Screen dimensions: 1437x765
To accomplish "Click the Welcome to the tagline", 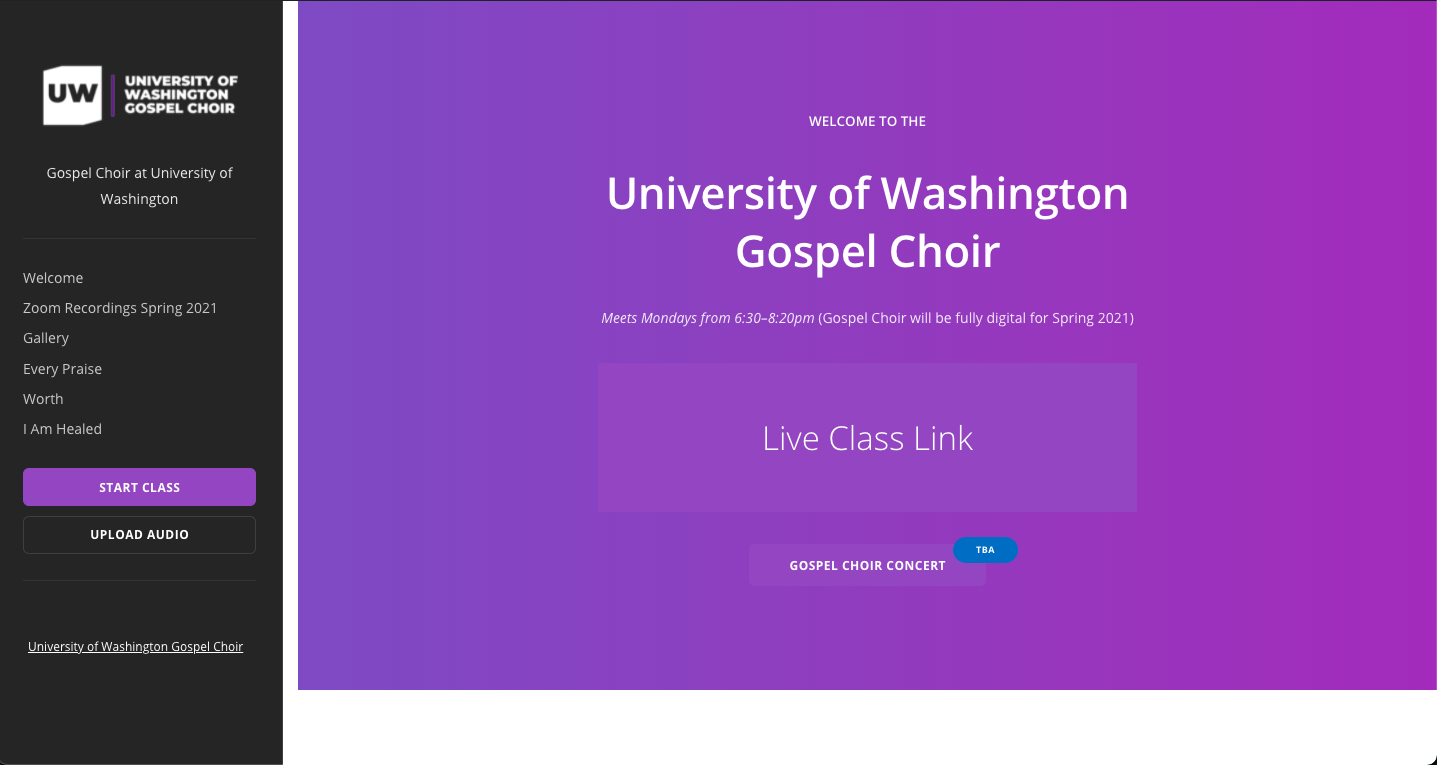I will pyautogui.click(x=867, y=121).
